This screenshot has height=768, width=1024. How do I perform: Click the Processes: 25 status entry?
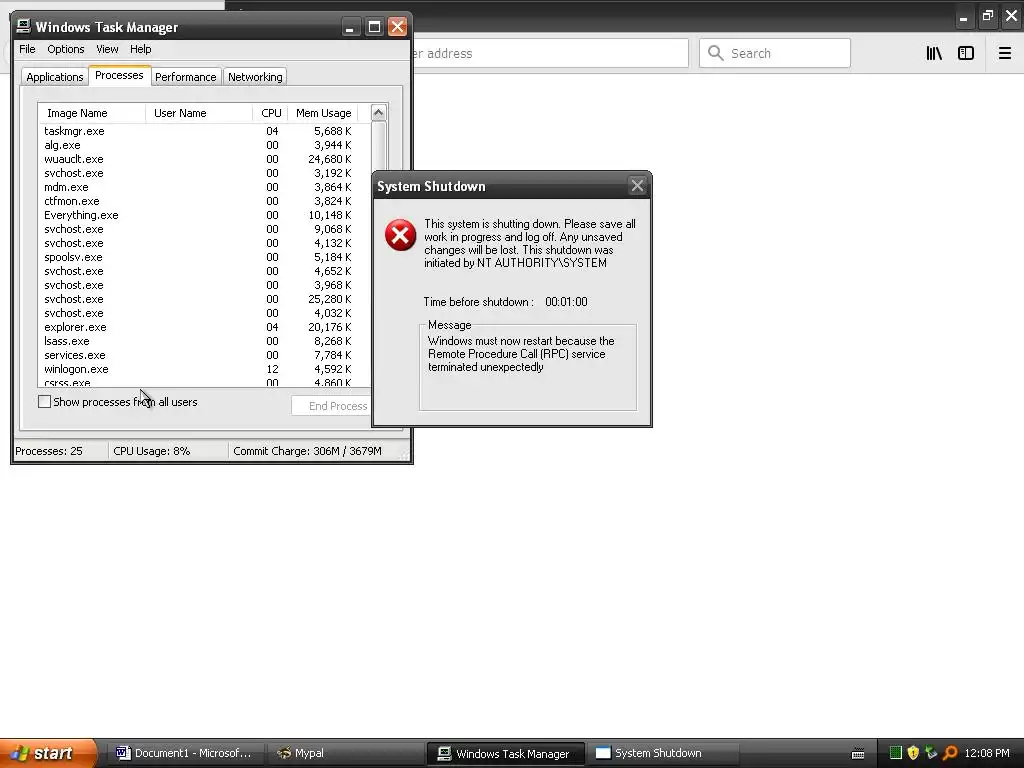coord(60,451)
